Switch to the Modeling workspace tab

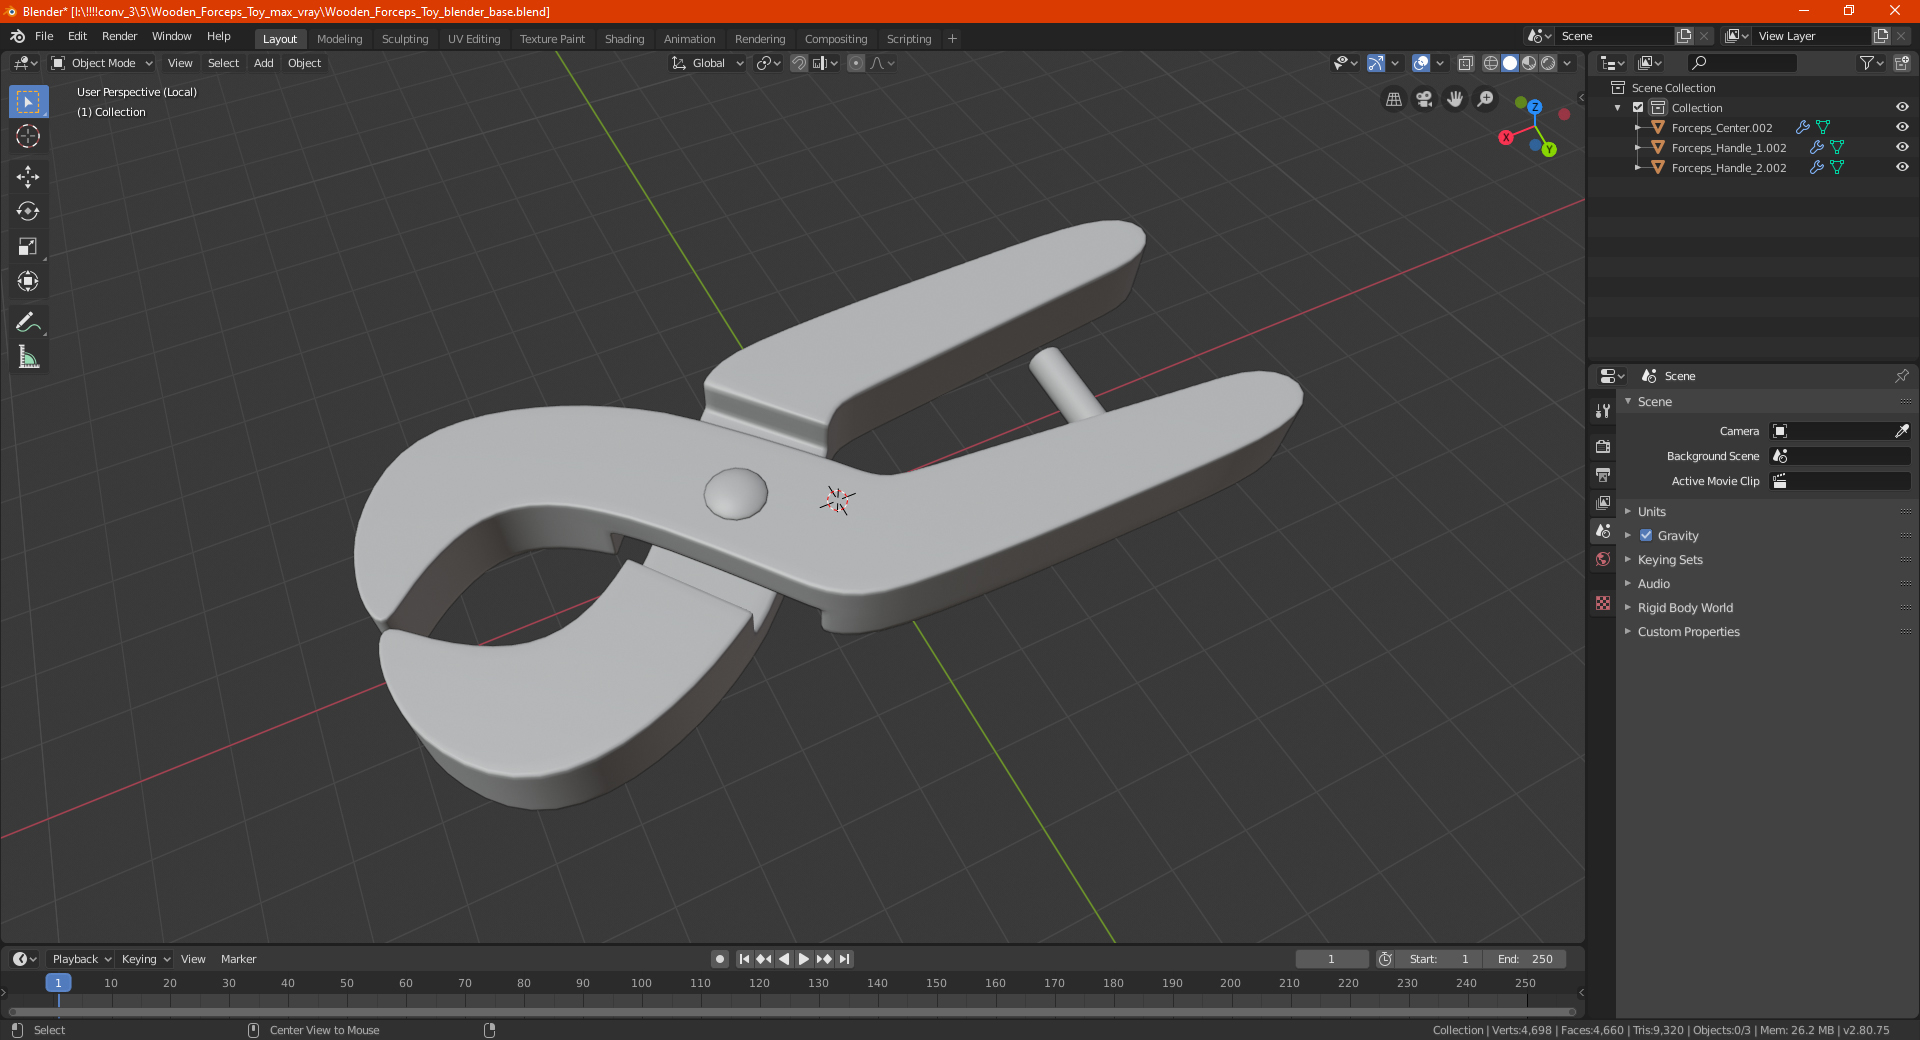[339, 39]
